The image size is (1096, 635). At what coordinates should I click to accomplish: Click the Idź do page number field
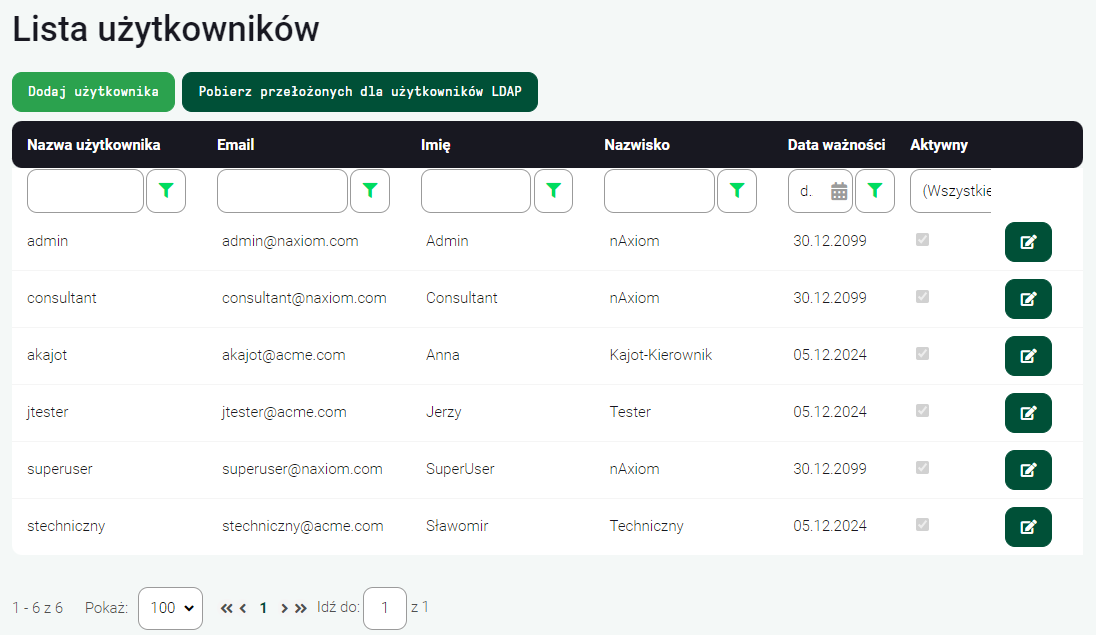click(x=385, y=608)
